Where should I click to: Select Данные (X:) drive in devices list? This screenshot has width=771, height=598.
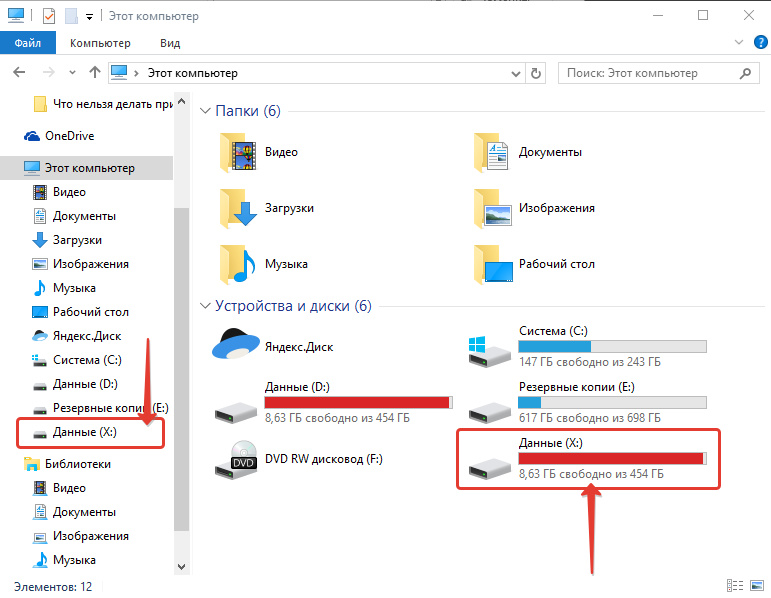point(588,459)
